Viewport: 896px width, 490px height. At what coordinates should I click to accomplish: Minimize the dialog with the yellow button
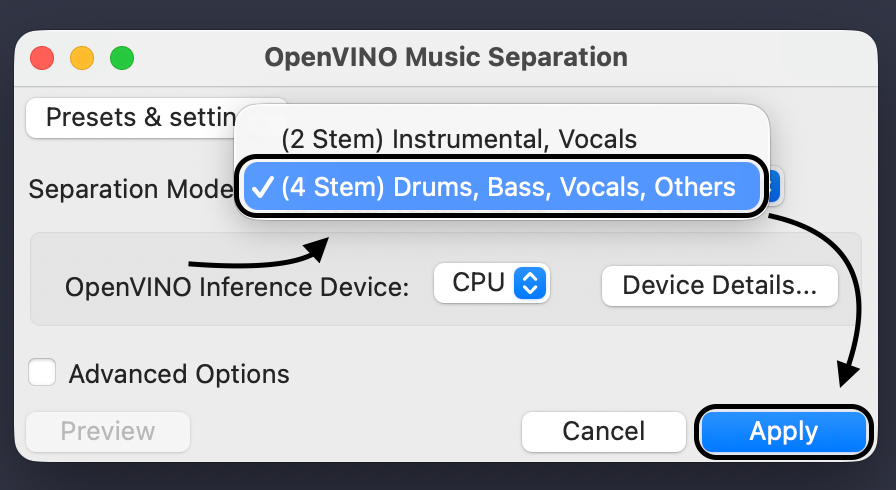82,57
